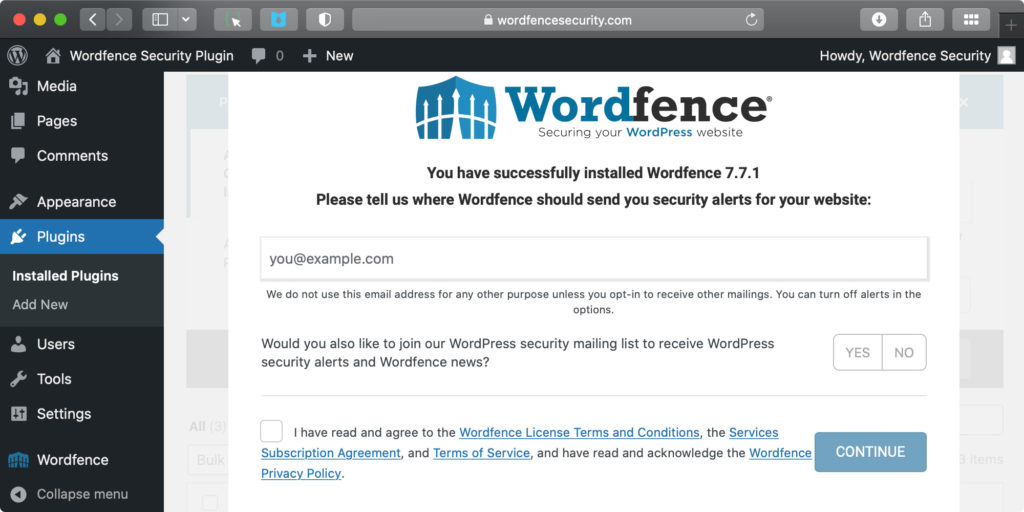Click the home icon in admin bar
Image resolution: width=1024 pixels, height=512 pixels.
click(53, 56)
